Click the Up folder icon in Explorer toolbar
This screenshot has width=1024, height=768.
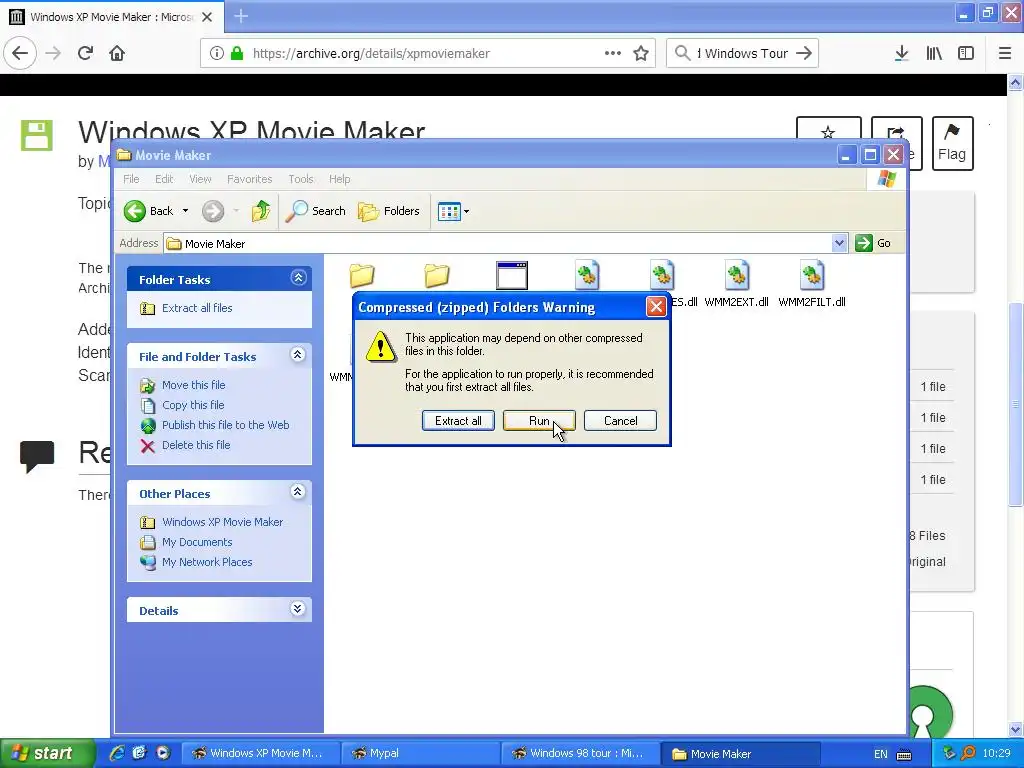point(261,211)
